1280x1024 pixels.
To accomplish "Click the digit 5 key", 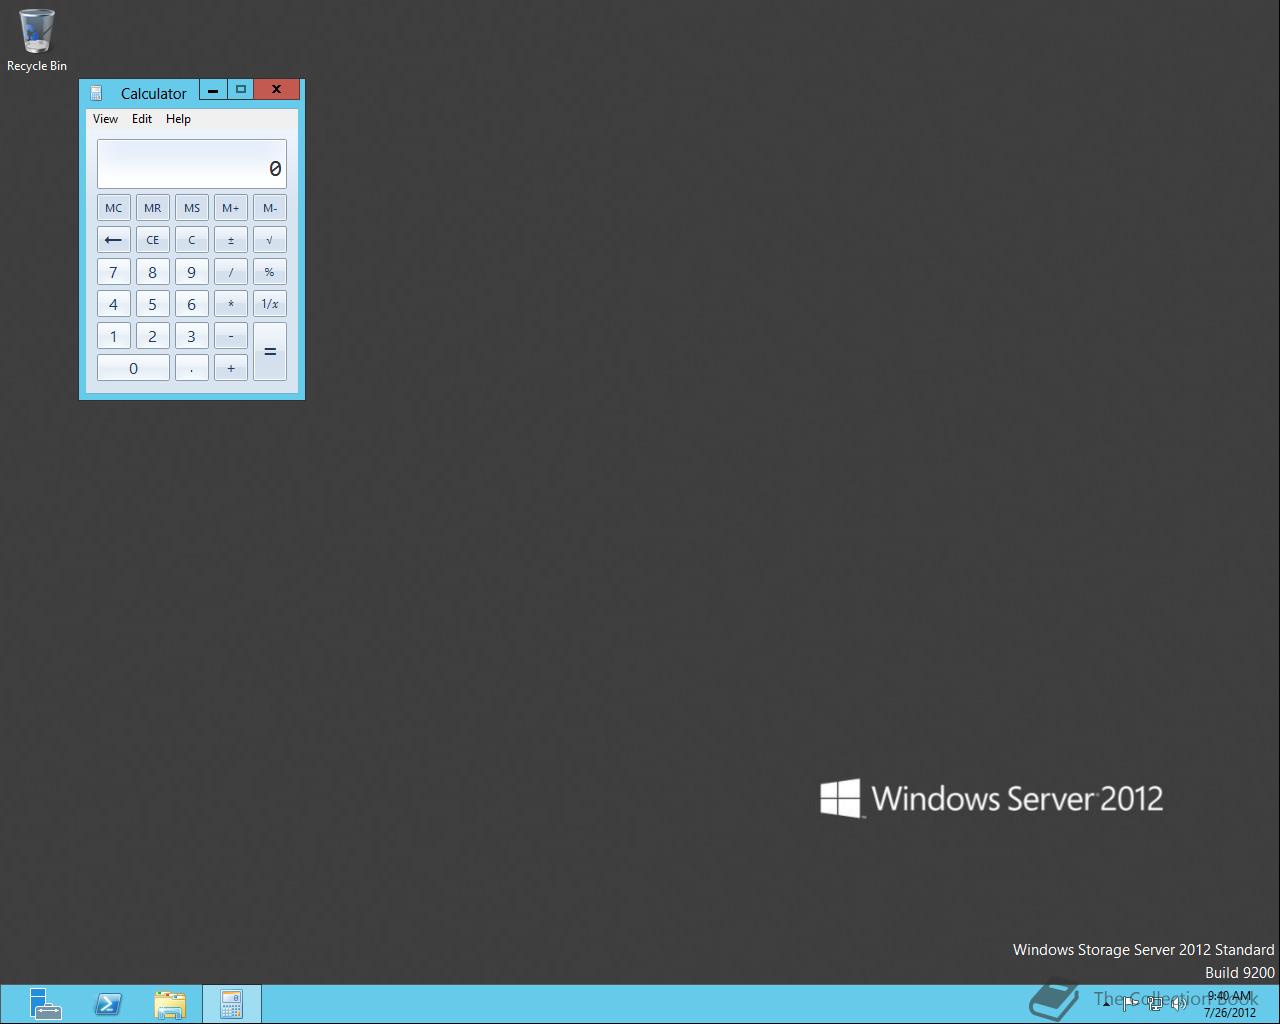I will coord(153,304).
